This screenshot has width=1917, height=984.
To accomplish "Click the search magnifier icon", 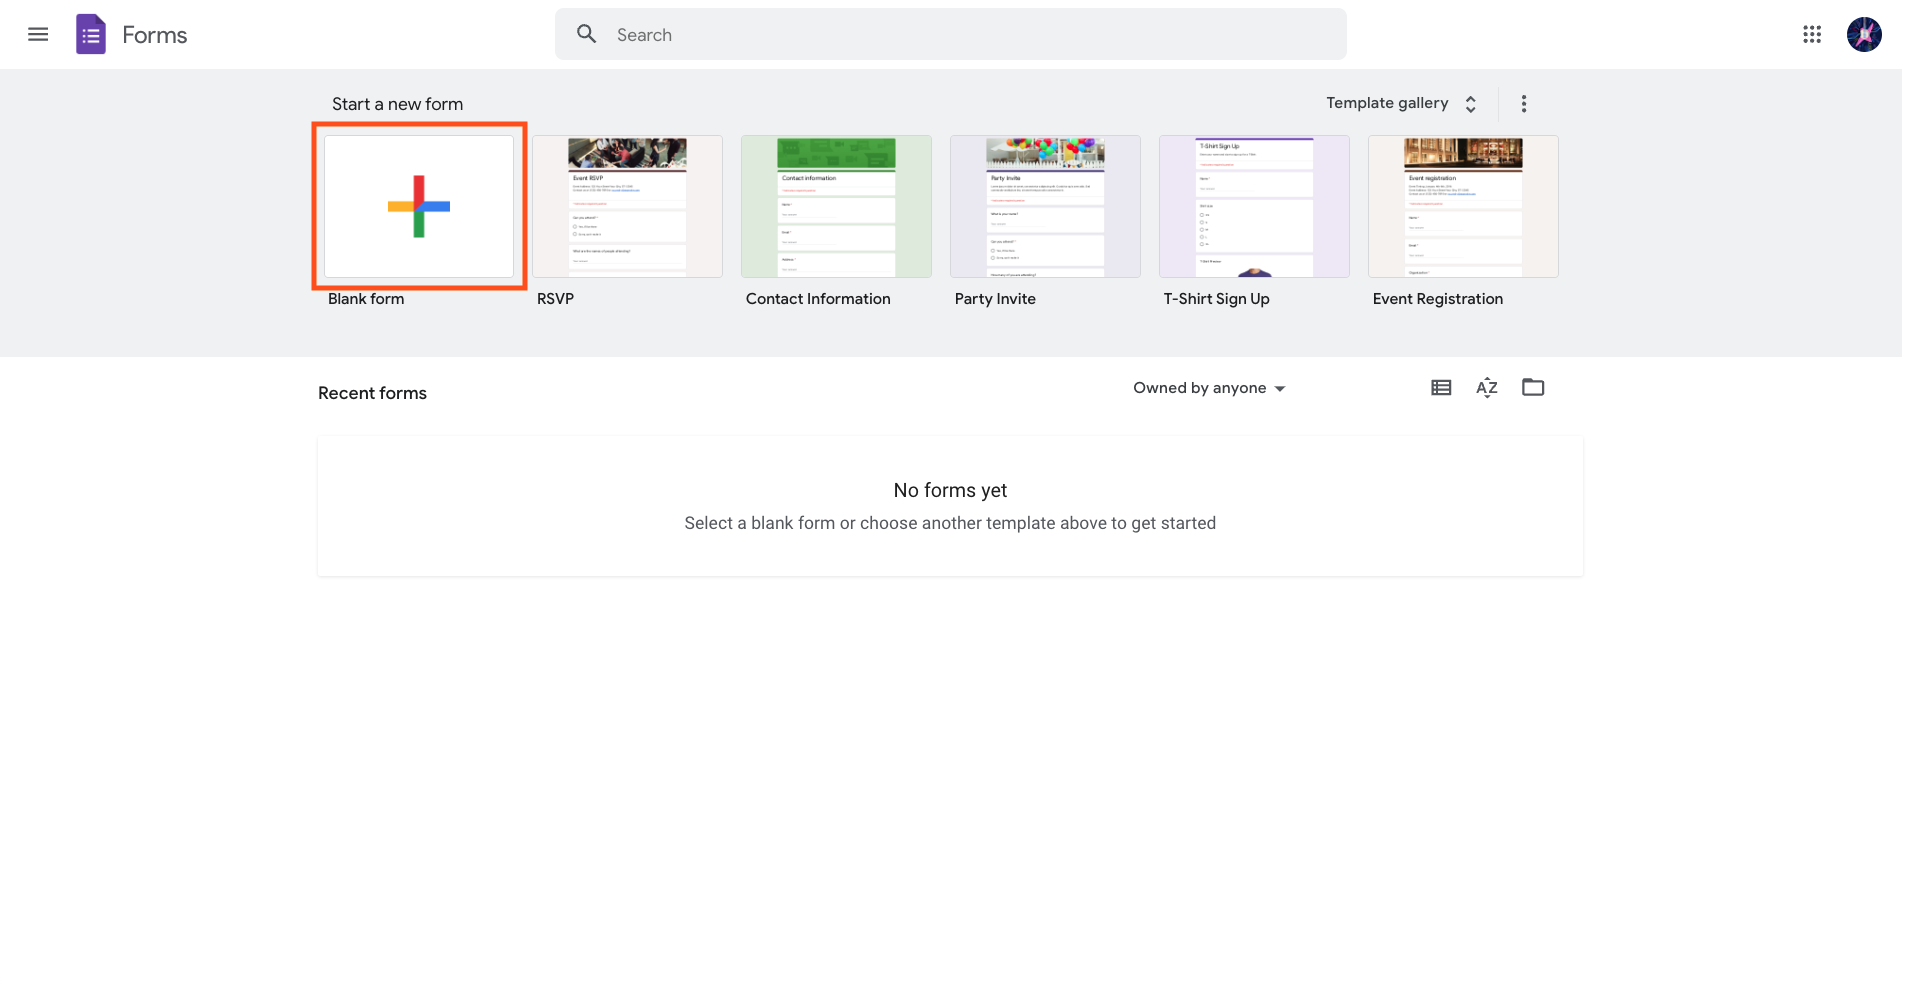I will 587,35.
